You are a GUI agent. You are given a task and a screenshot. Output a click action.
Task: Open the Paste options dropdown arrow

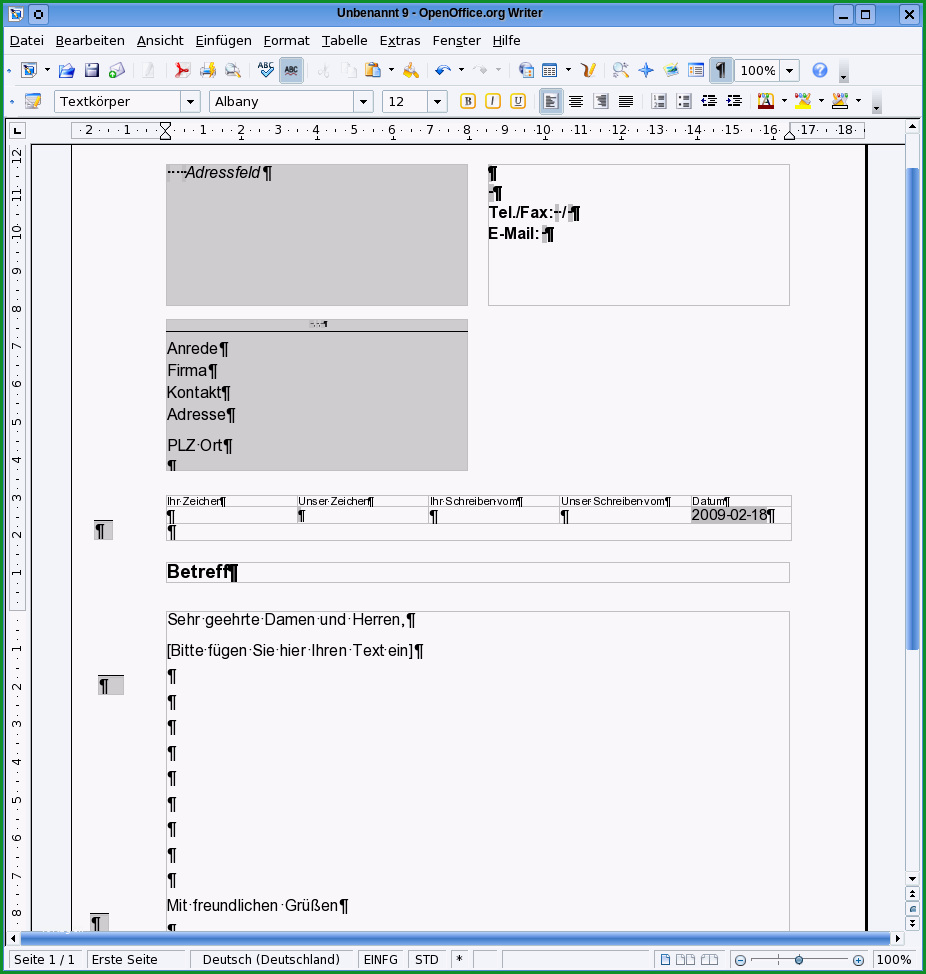click(x=391, y=70)
